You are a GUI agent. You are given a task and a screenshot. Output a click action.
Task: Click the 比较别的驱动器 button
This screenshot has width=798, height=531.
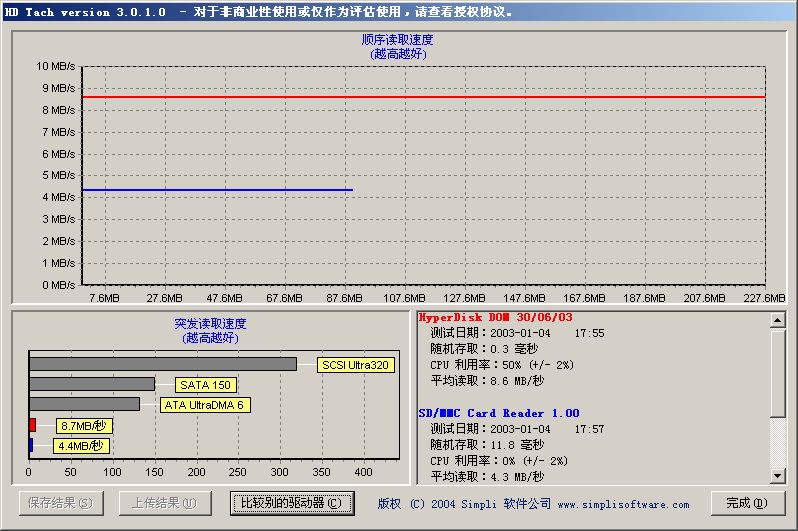pyautogui.click(x=291, y=503)
